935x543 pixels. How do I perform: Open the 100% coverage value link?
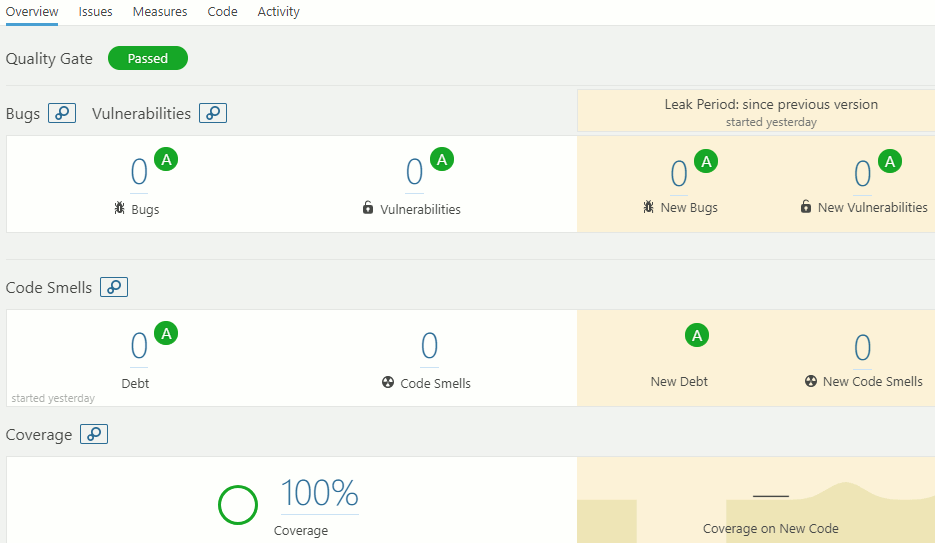(319, 493)
